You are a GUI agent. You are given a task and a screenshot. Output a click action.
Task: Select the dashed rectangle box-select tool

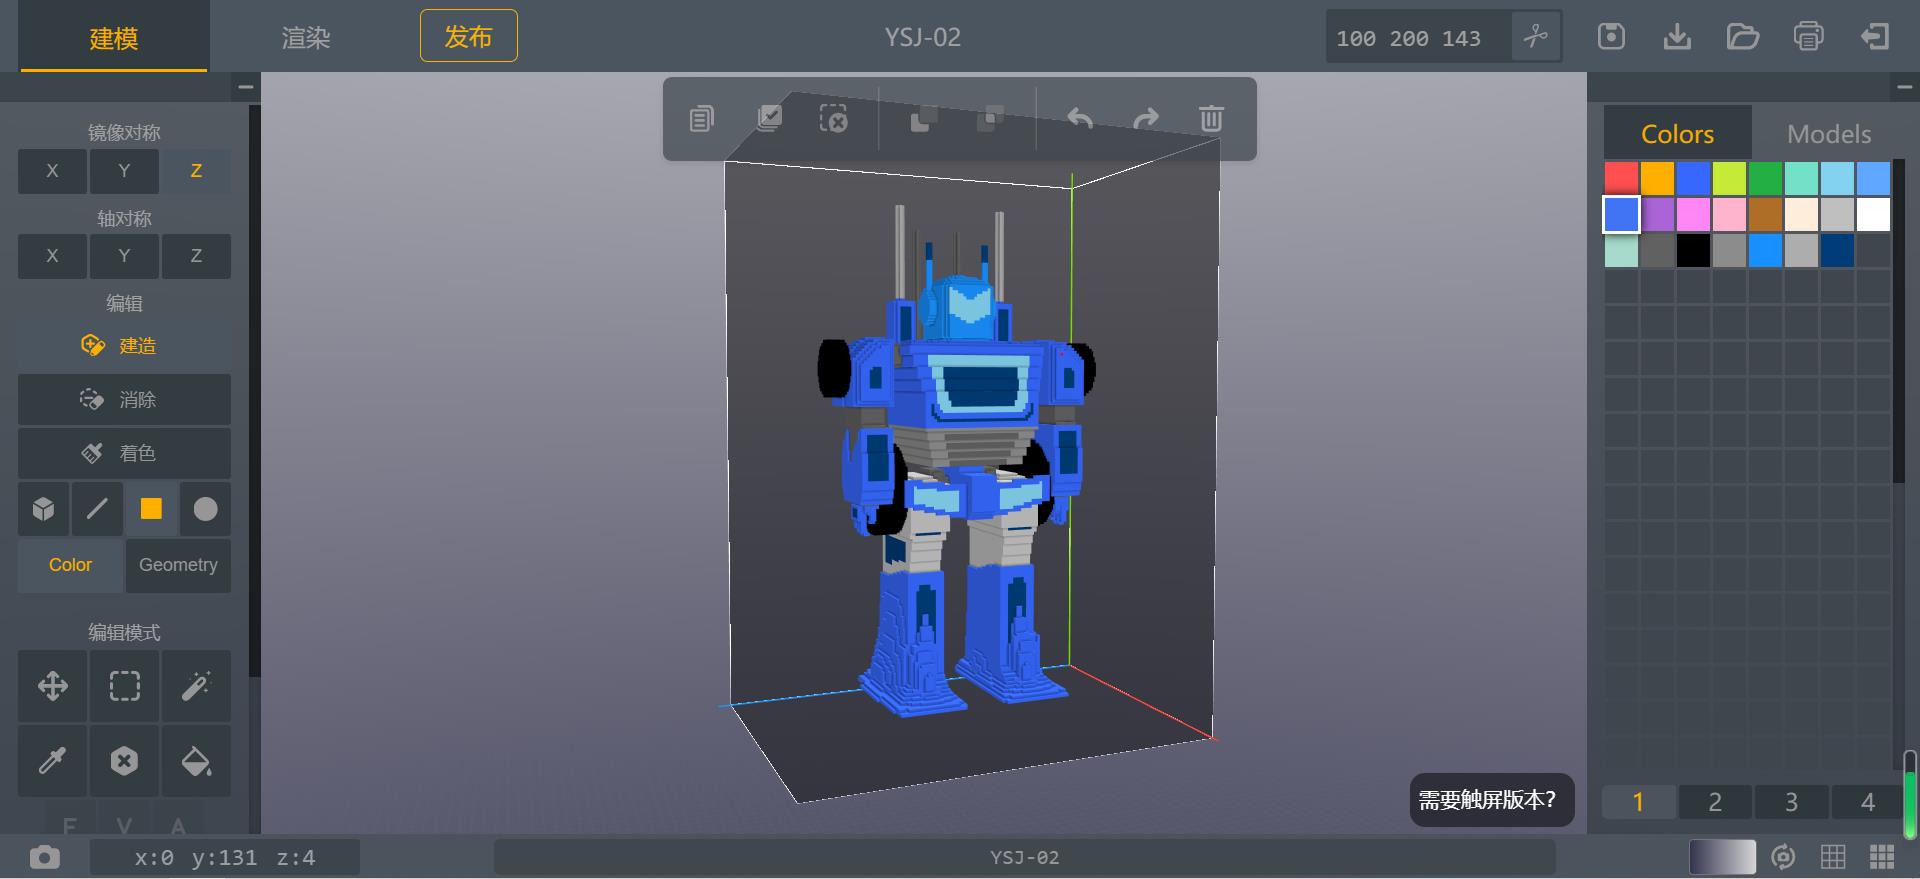[124, 686]
